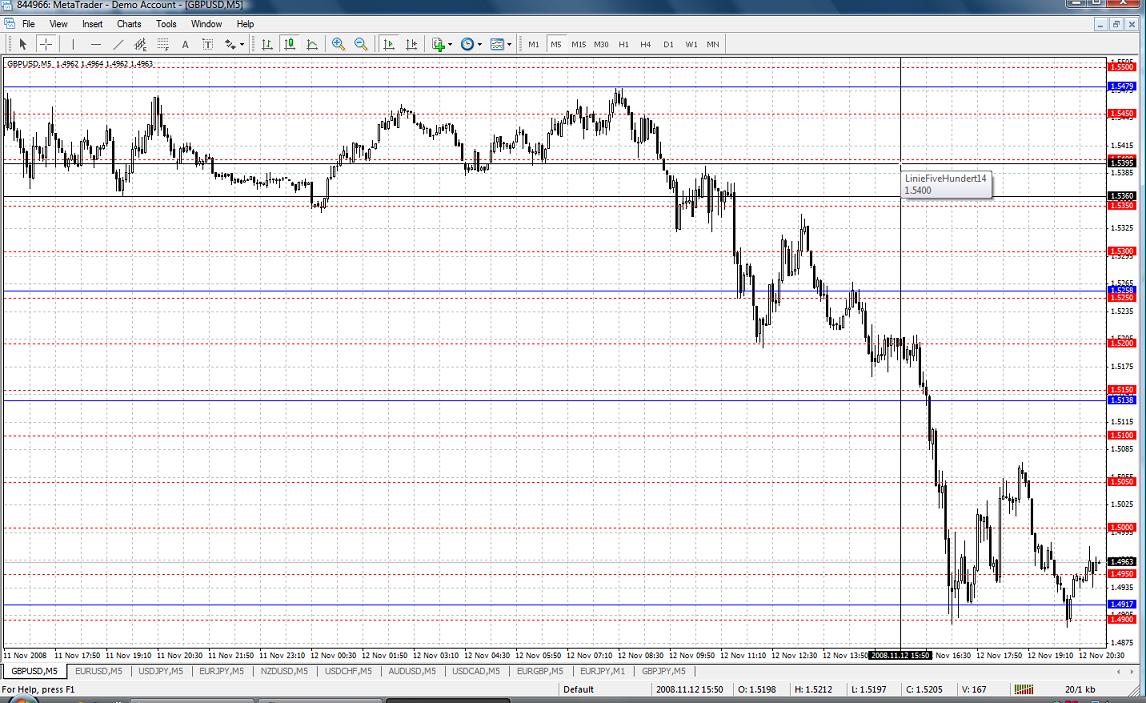Viewport: 1146px width, 703px height.
Task: Select the Draw vertical line tool
Action: pos(73,45)
